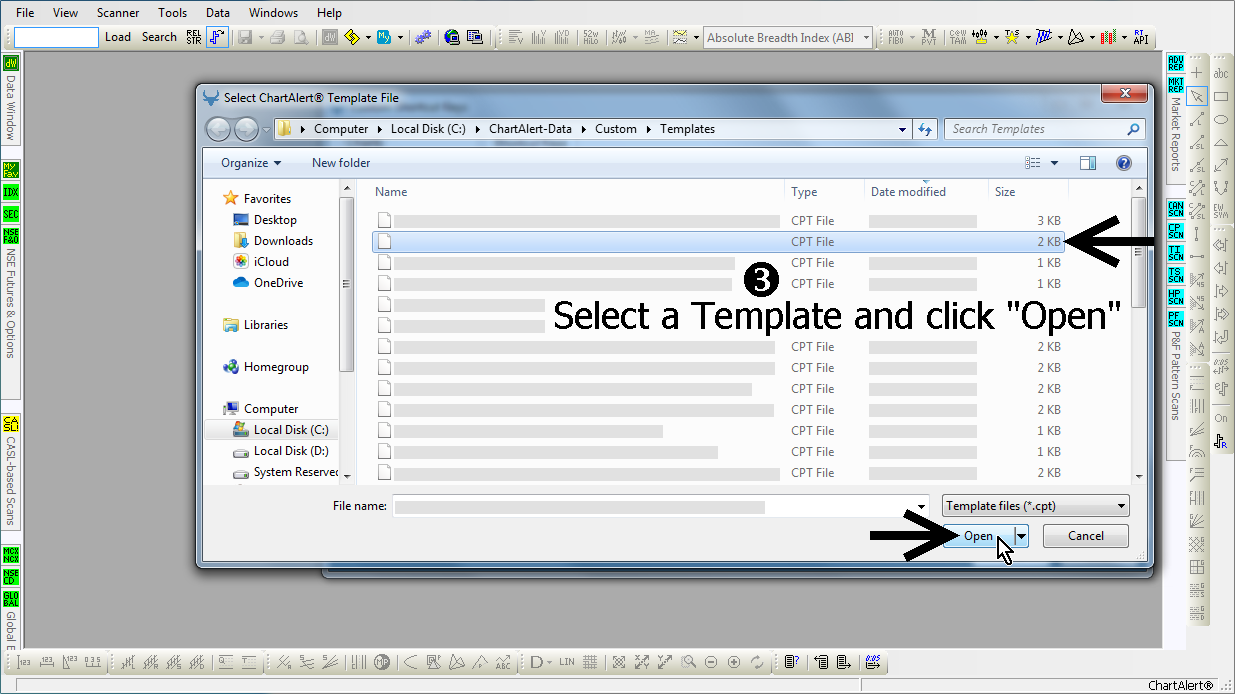Viewport: 1235px width, 694px height.
Task: Open the Data menu
Action: coord(217,13)
